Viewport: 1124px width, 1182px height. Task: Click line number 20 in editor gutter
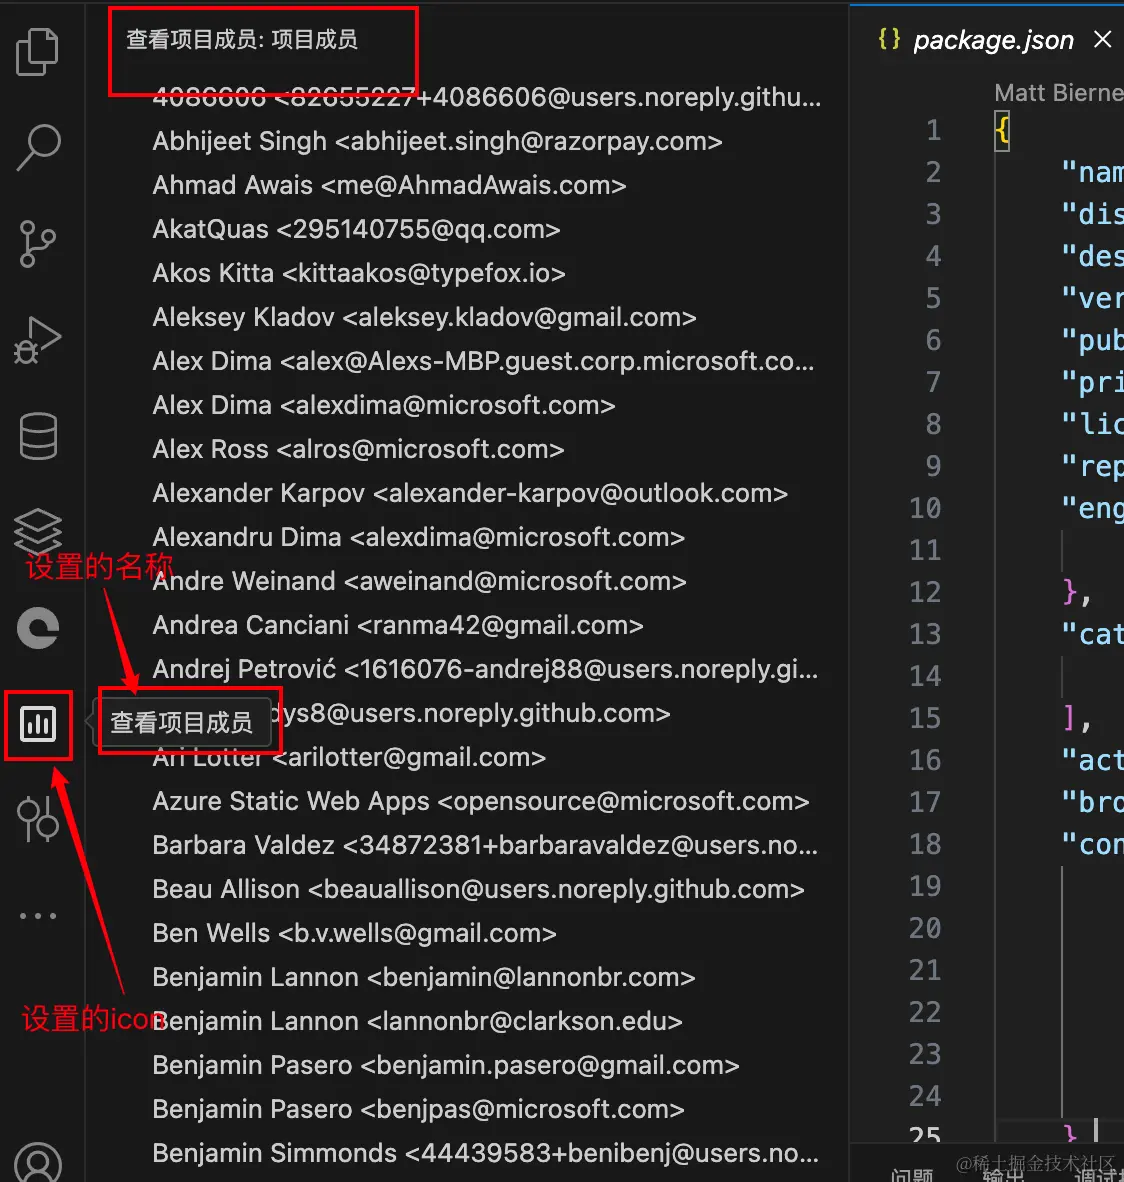click(x=925, y=928)
